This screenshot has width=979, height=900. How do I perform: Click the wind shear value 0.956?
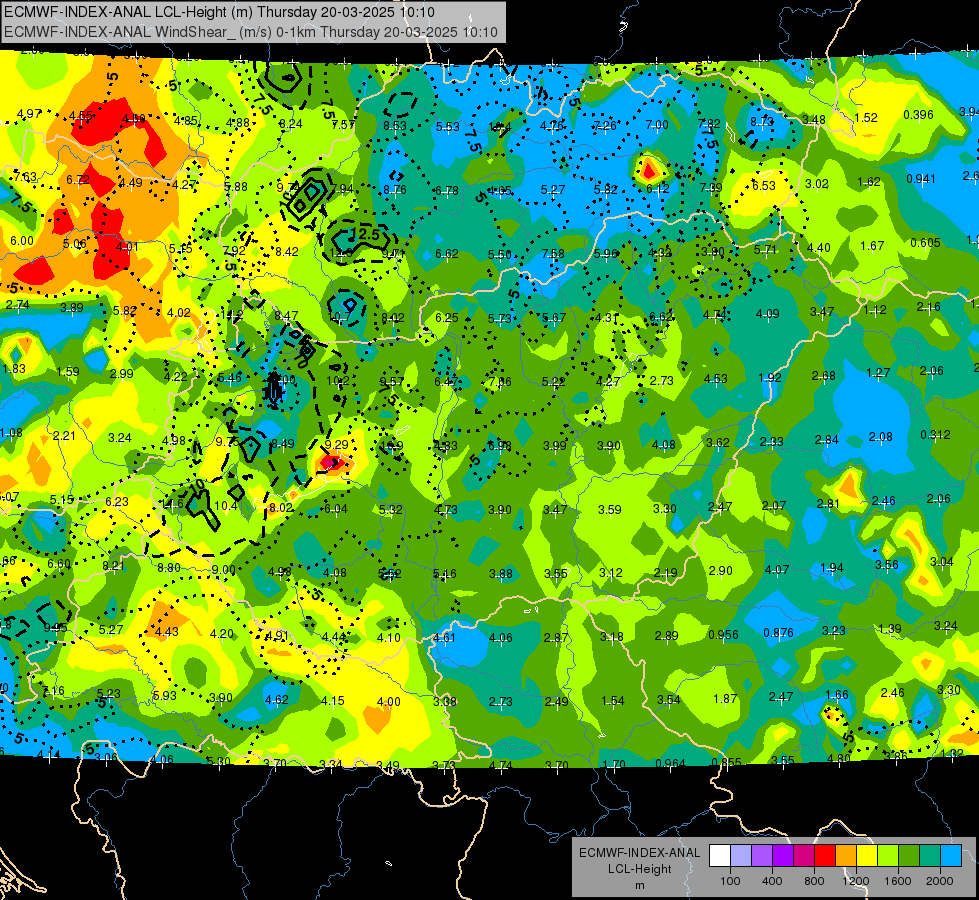point(724,635)
